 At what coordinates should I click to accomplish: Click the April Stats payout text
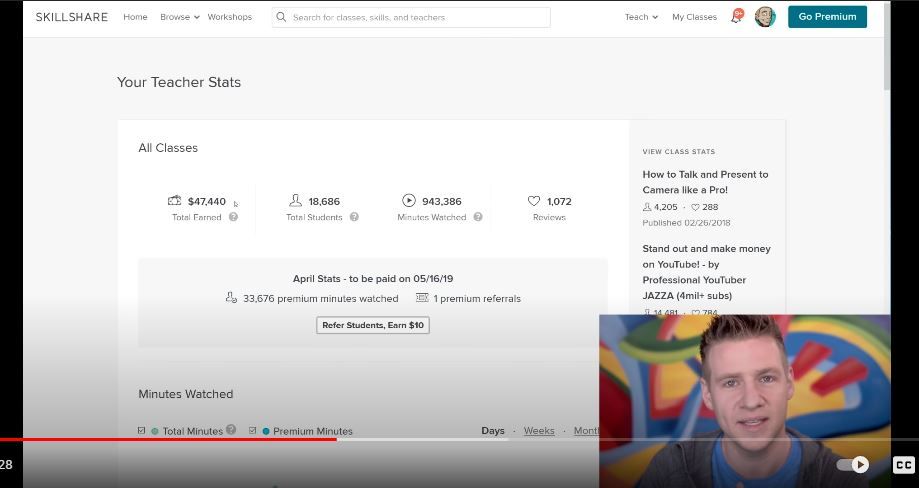[373, 279]
